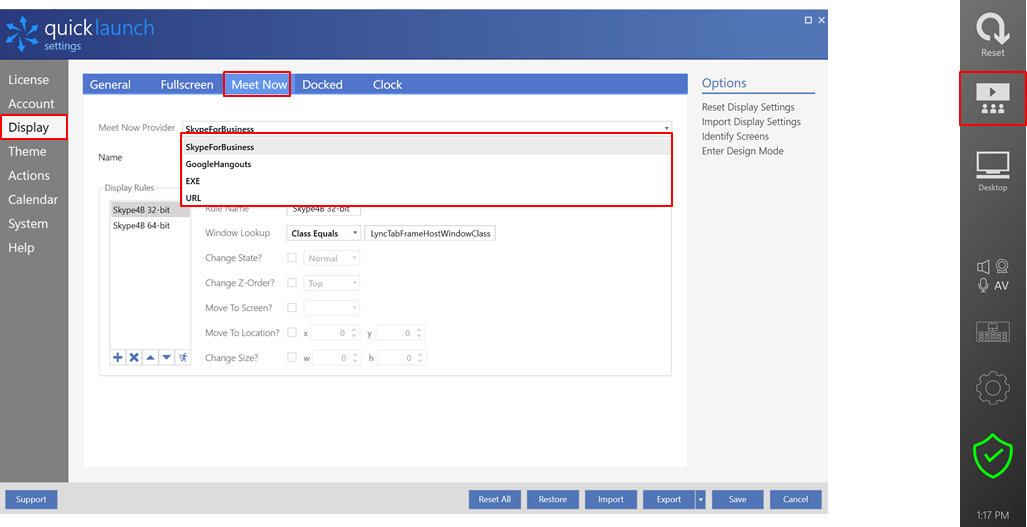The height and width of the screenshot is (527, 1027).
Task: Move the display rule up
Action: pyautogui.click(x=150, y=357)
